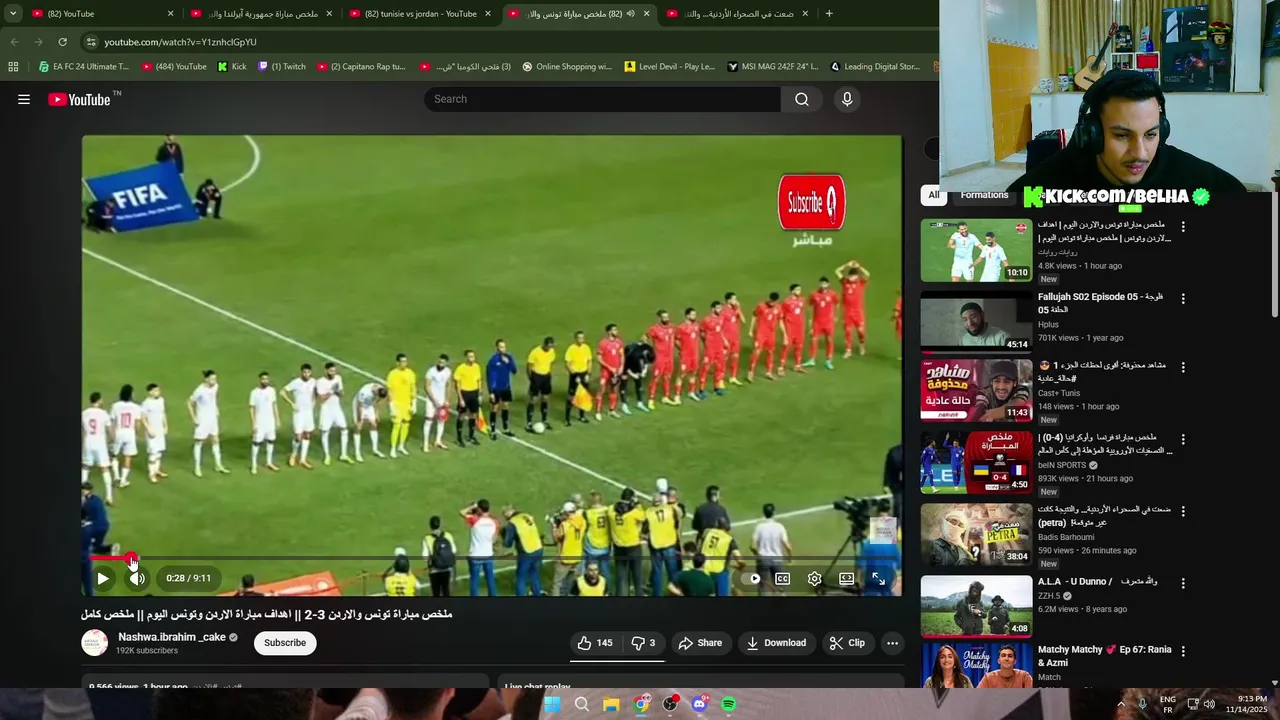Open Spotify from the taskbar
Screen dimensions: 1280x720
pyautogui.click(x=729, y=704)
